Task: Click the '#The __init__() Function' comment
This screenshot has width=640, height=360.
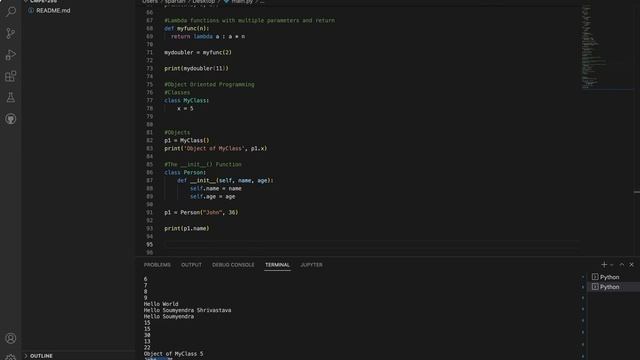Action: pos(203,164)
